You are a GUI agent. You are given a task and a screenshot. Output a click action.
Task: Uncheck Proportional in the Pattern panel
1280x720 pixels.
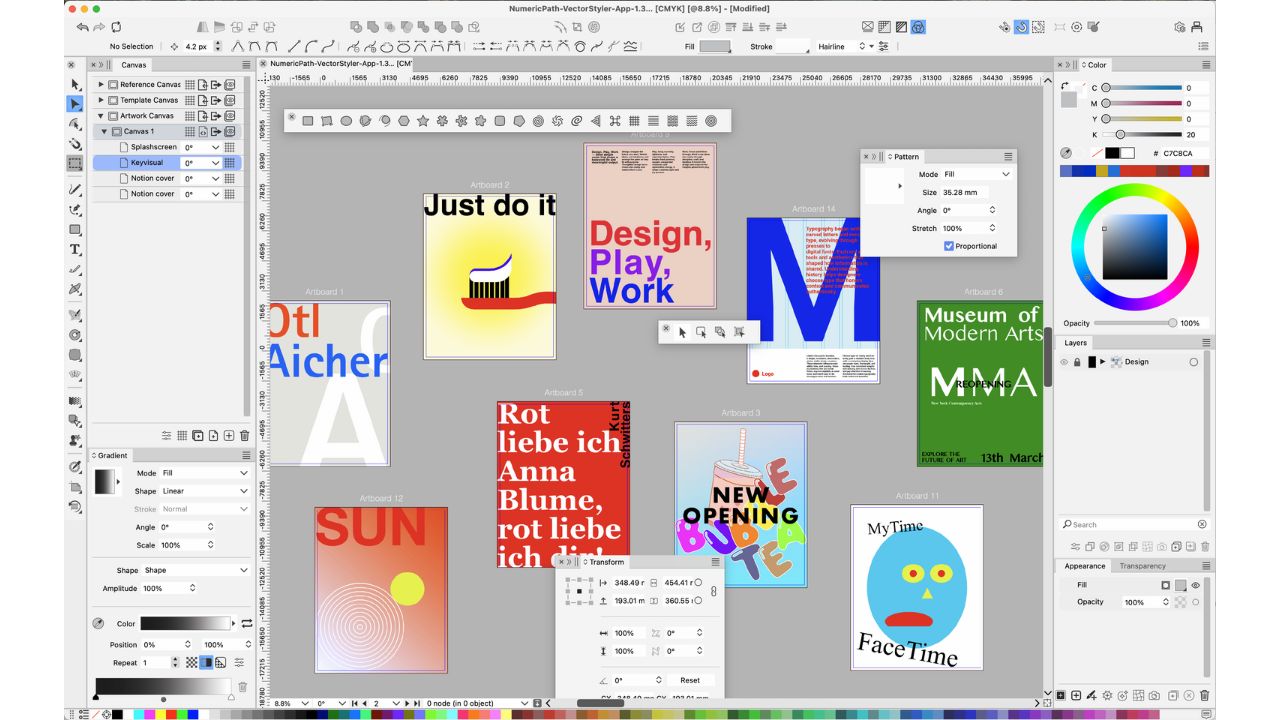(948, 246)
